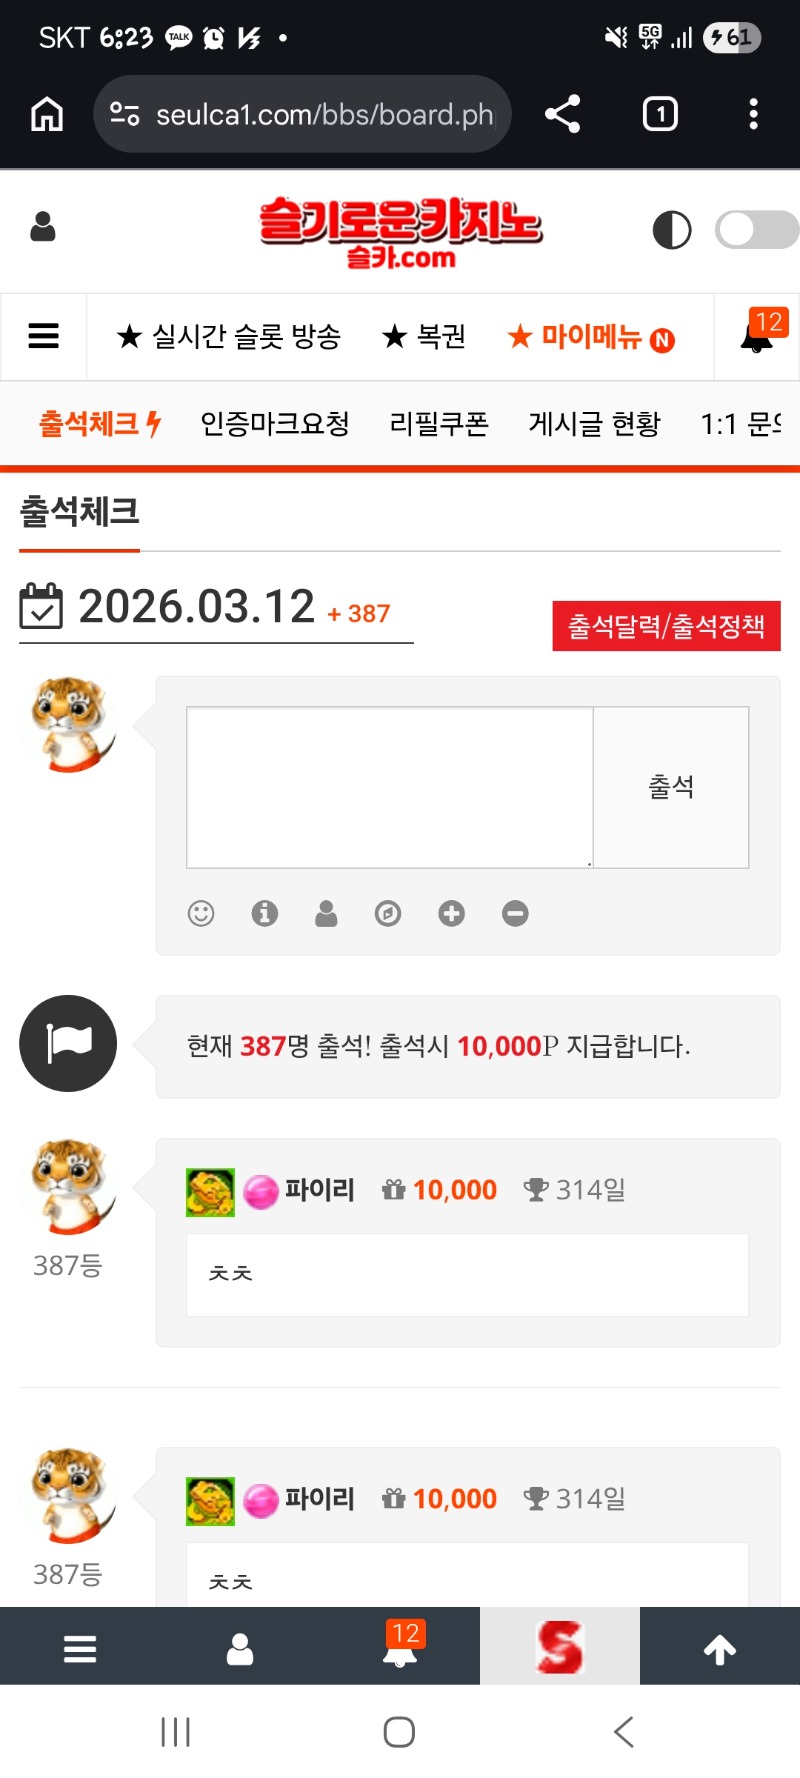Click the 출석 submit button
Image resolution: width=800 pixels, height=1778 pixels.
[x=671, y=787]
